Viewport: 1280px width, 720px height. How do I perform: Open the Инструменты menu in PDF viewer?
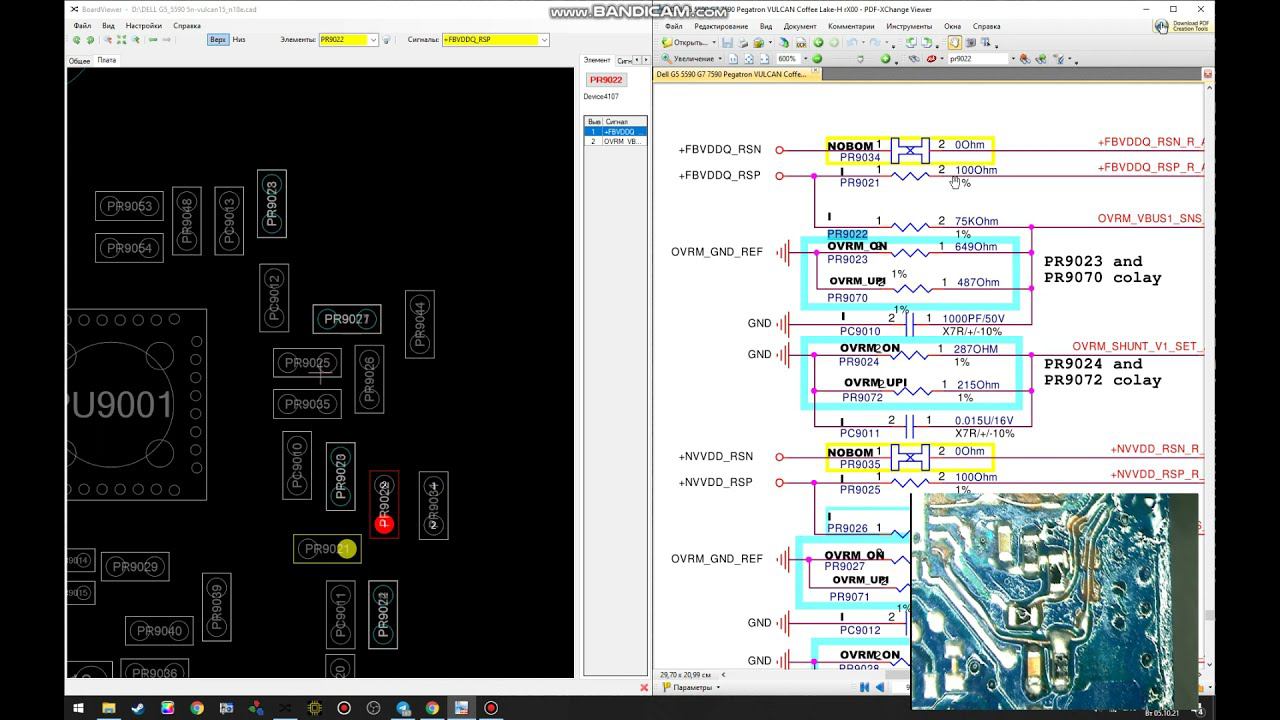point(908,26)
